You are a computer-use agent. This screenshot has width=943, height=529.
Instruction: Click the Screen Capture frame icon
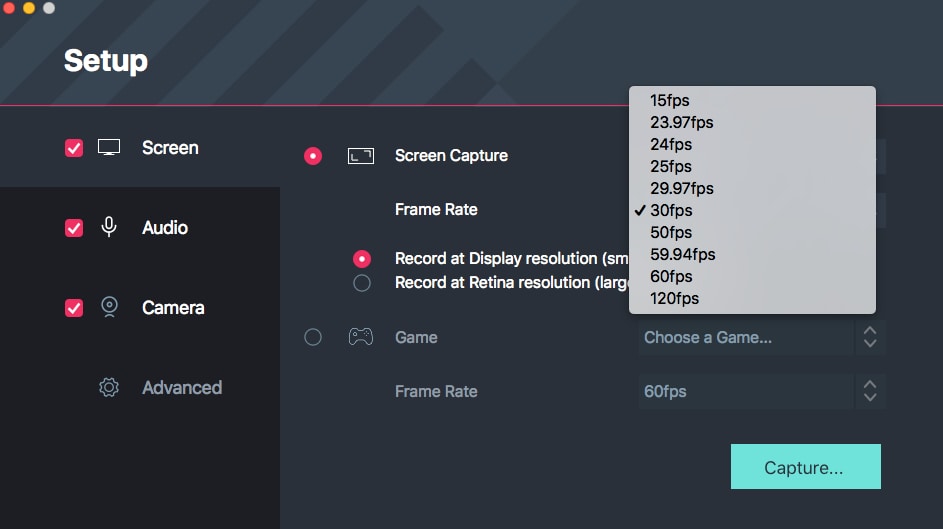pos(360,156)
